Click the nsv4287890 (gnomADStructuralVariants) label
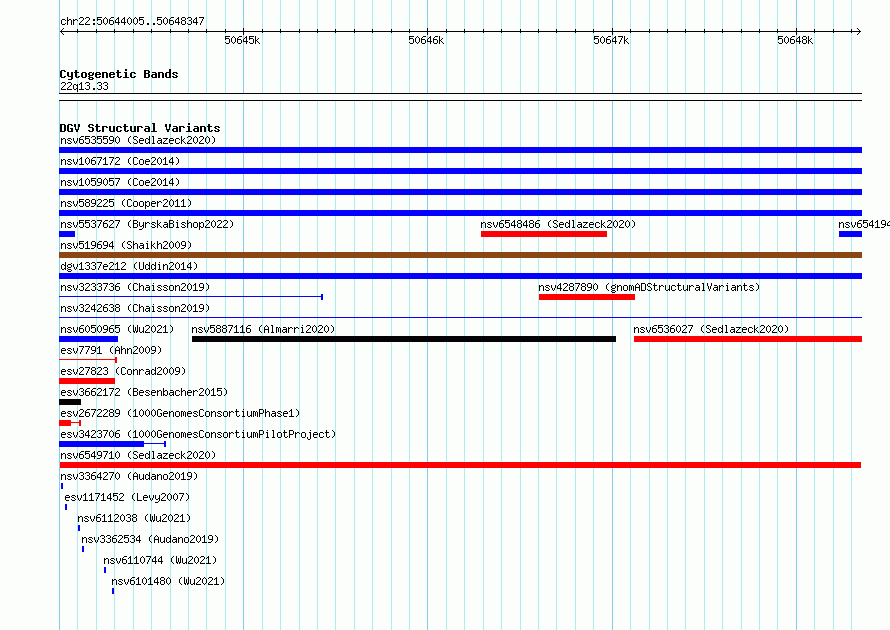This screenshot has height=630, width=890. tap(649, 287)
